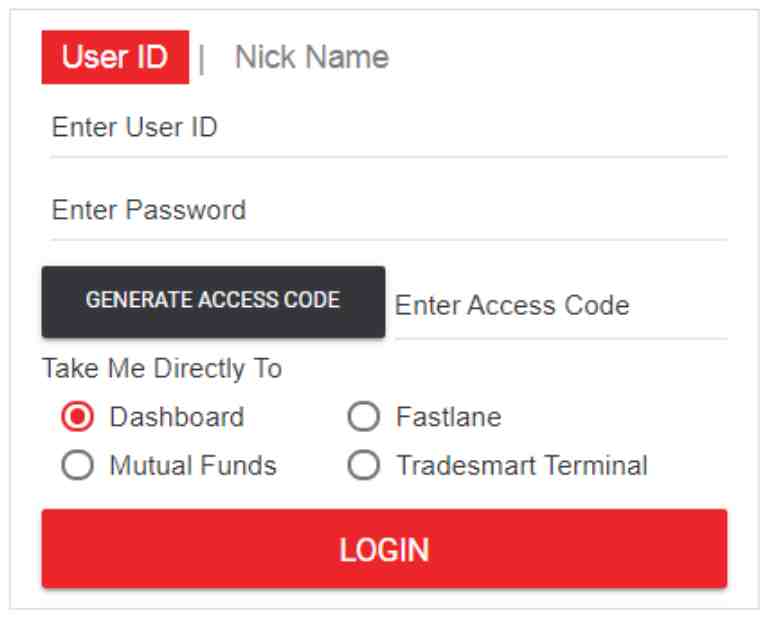The height and width of the screenshot is (622, 776).
Task: Select the Mutual Funds radio circle
Action: pos(77,465)
